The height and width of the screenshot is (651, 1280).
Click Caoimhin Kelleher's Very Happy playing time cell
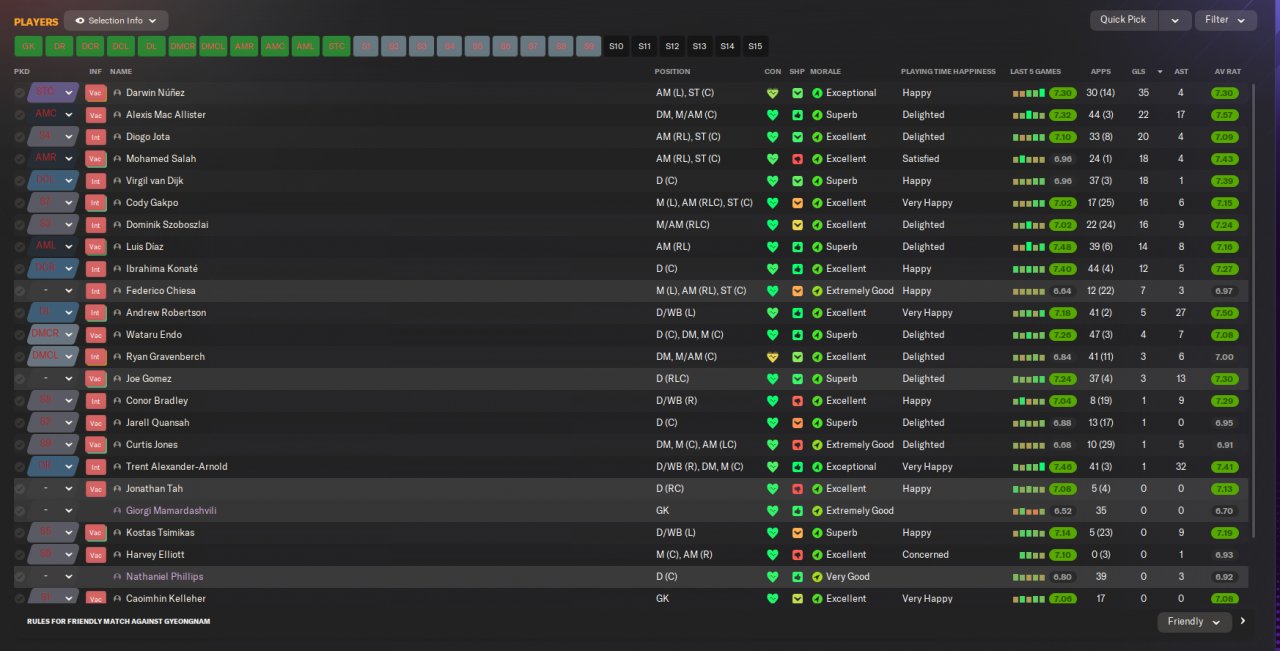pyautogui.click(x=927, y=599)
